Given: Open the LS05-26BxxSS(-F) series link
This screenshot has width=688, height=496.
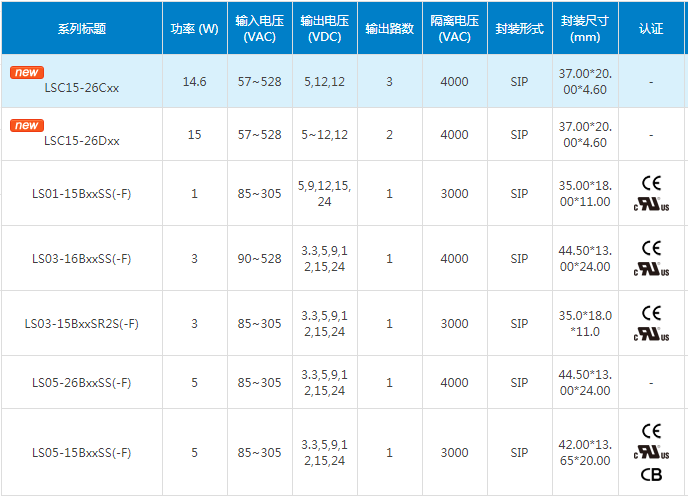Looking at the screenshot, I should pos(81,383).
